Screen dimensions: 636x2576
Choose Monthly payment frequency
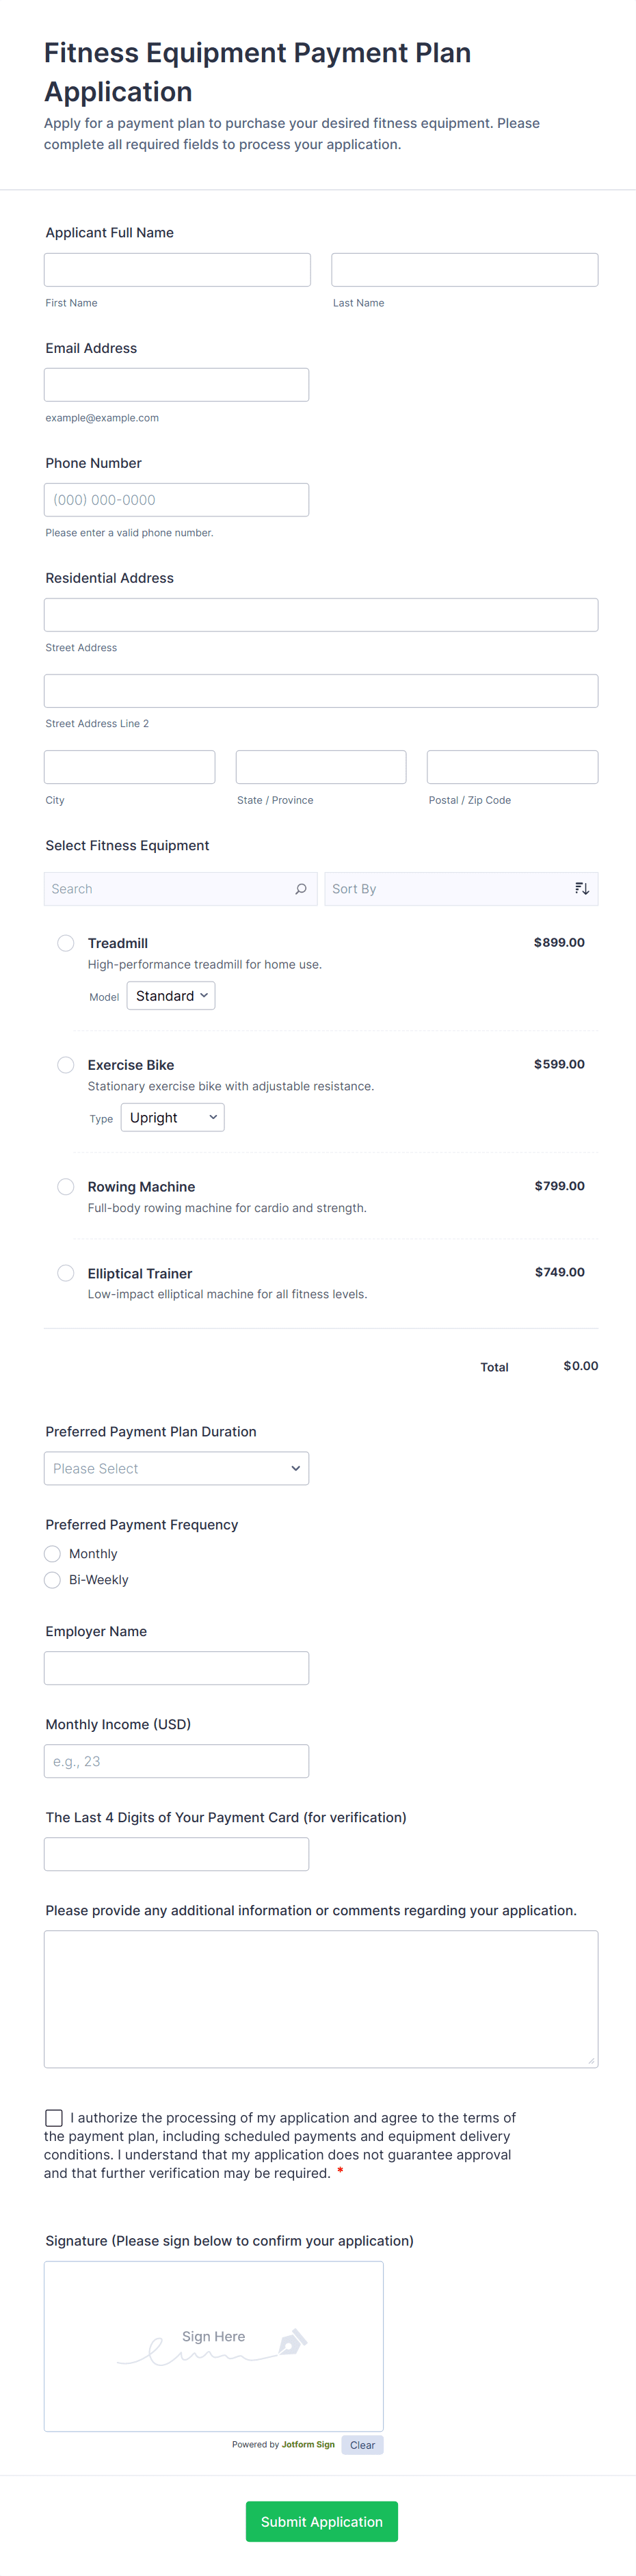pos(53,1554)
